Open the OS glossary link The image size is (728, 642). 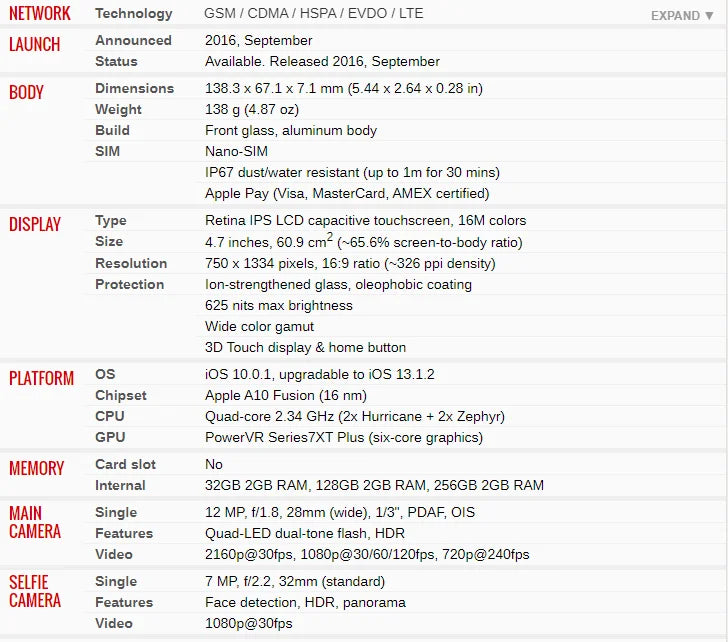tap(105, 375)
